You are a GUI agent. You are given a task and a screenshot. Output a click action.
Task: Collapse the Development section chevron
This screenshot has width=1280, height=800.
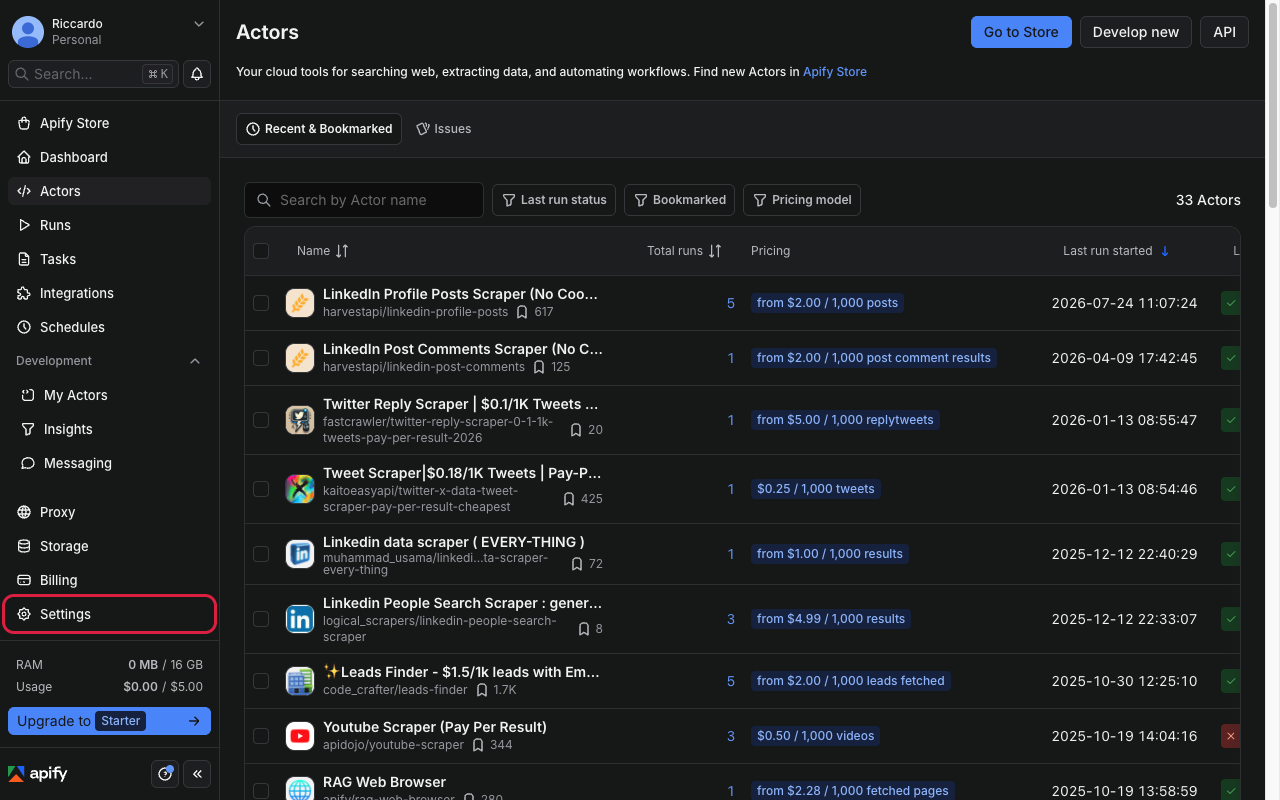pos(195,361)
